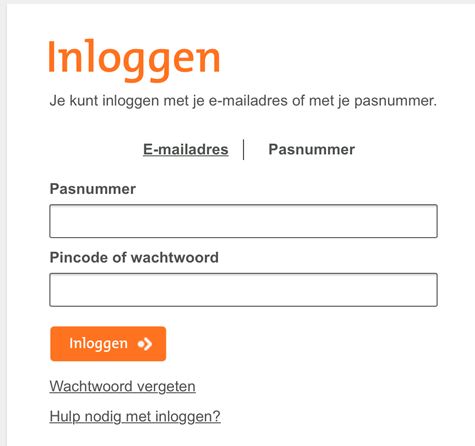Click the white Inloggen text inside orange button
Viewport: 475px width, 446px height.
(x=98, y=344)
